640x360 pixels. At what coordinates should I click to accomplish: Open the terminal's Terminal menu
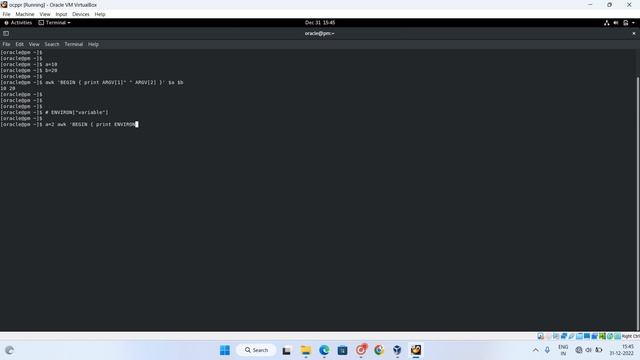pyautogui.click(x=73, y=44)
